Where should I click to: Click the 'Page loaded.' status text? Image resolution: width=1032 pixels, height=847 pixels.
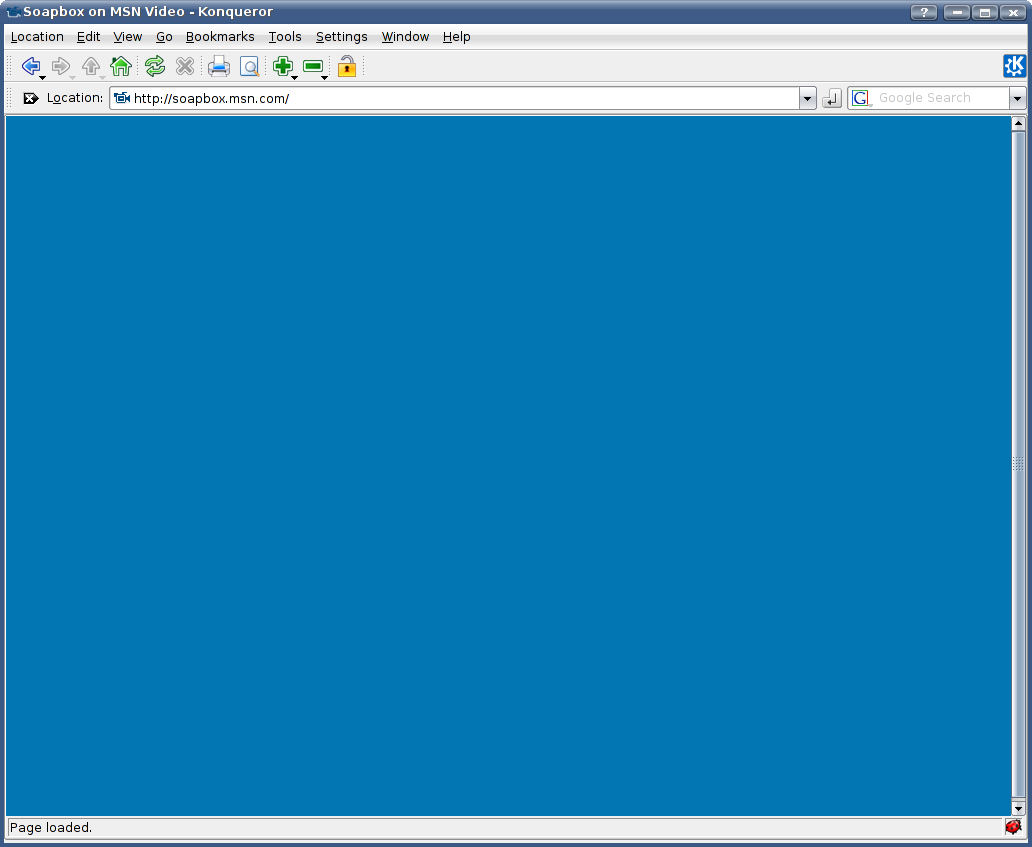[51, 827]
